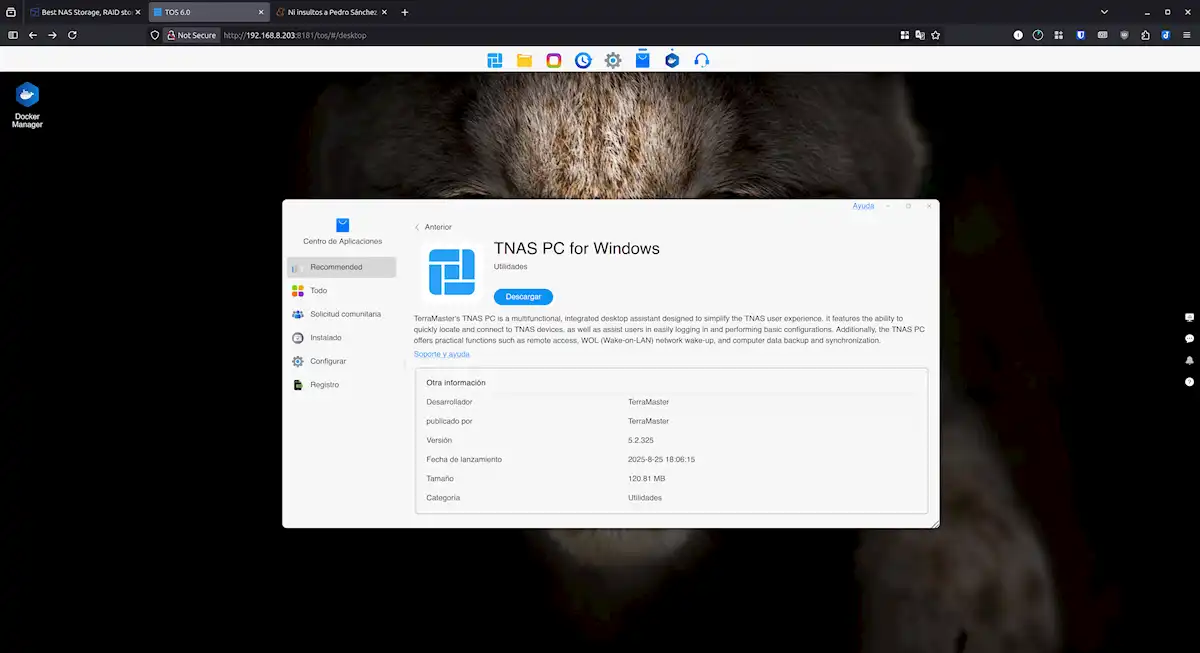This screenshot has width=1200, height=653.
Task: Open the File Manager folder icon in the dock
Action: pyautogui.click(x=524, y=60)
